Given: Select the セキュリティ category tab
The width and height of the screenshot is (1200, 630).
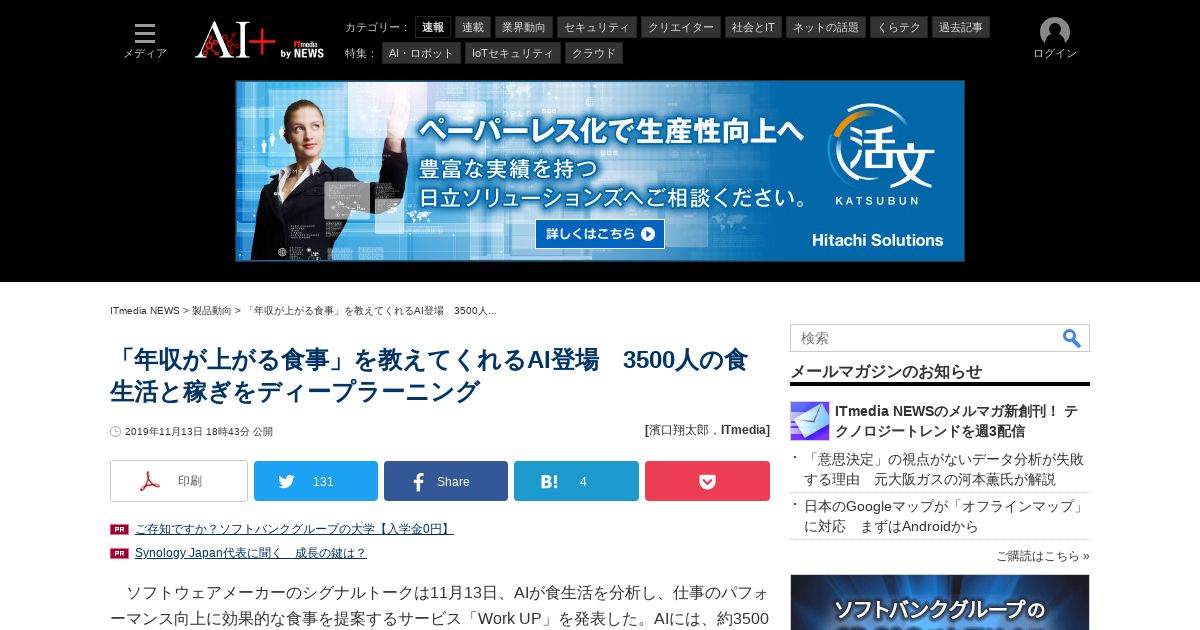Looking at the screenshot, I should pyautogui.click(x=597, y=27).
